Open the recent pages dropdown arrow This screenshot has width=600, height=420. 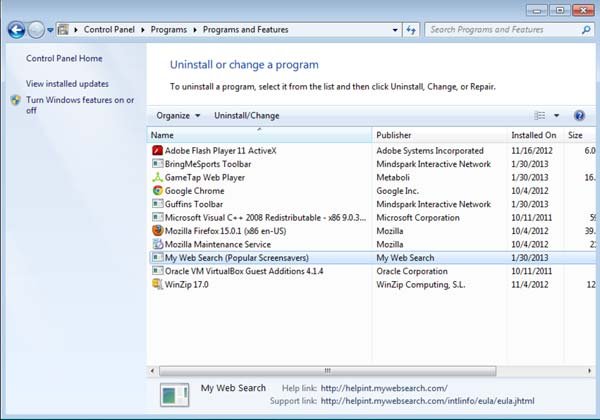click(50, 30)
